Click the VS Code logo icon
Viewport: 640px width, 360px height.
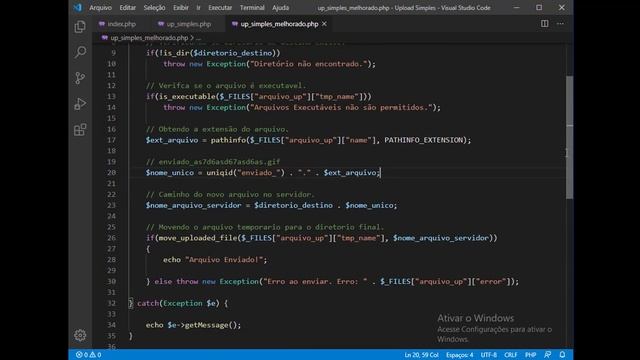click(x=77, y=7)
